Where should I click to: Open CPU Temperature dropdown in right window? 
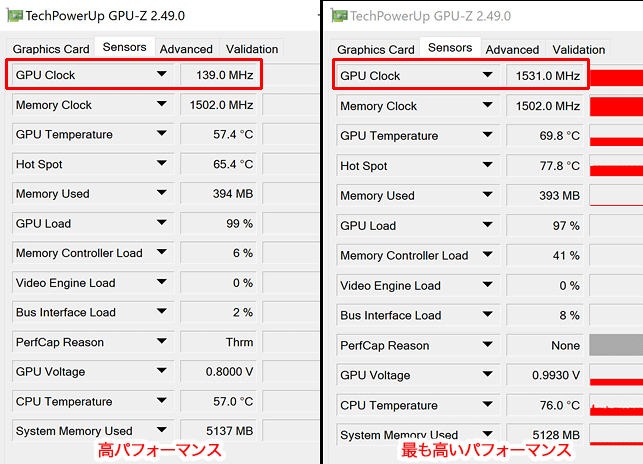point(488,405)
